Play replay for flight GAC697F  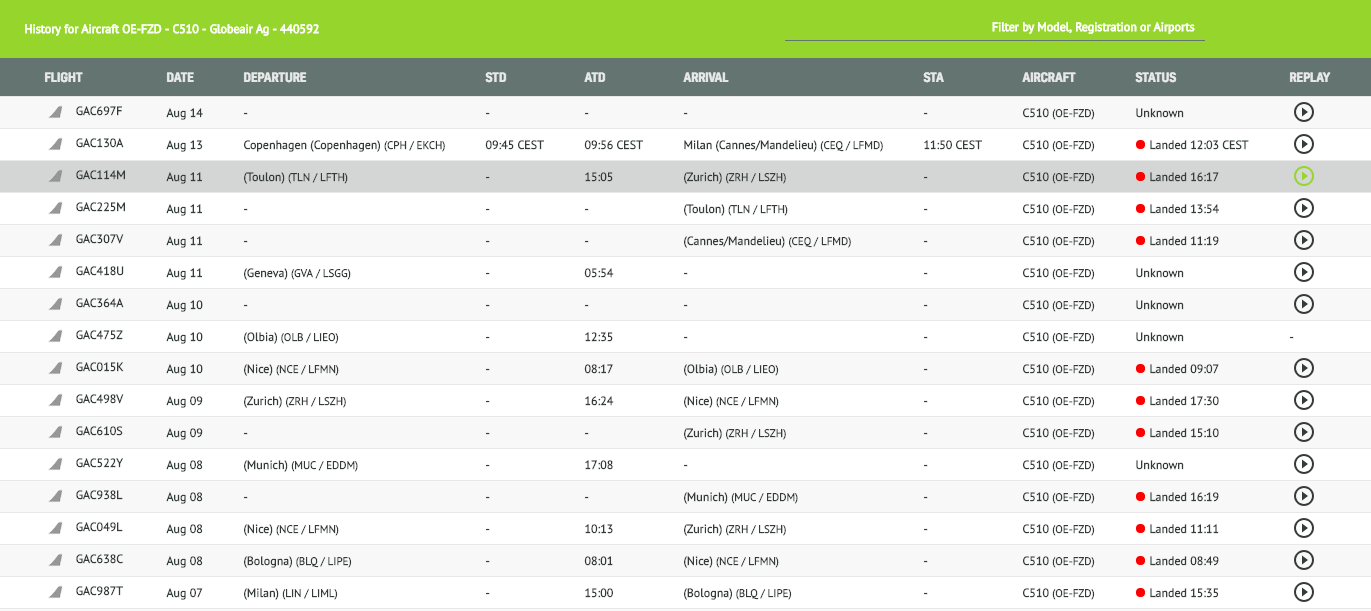pyautogui.click(x=1303, y=112)
